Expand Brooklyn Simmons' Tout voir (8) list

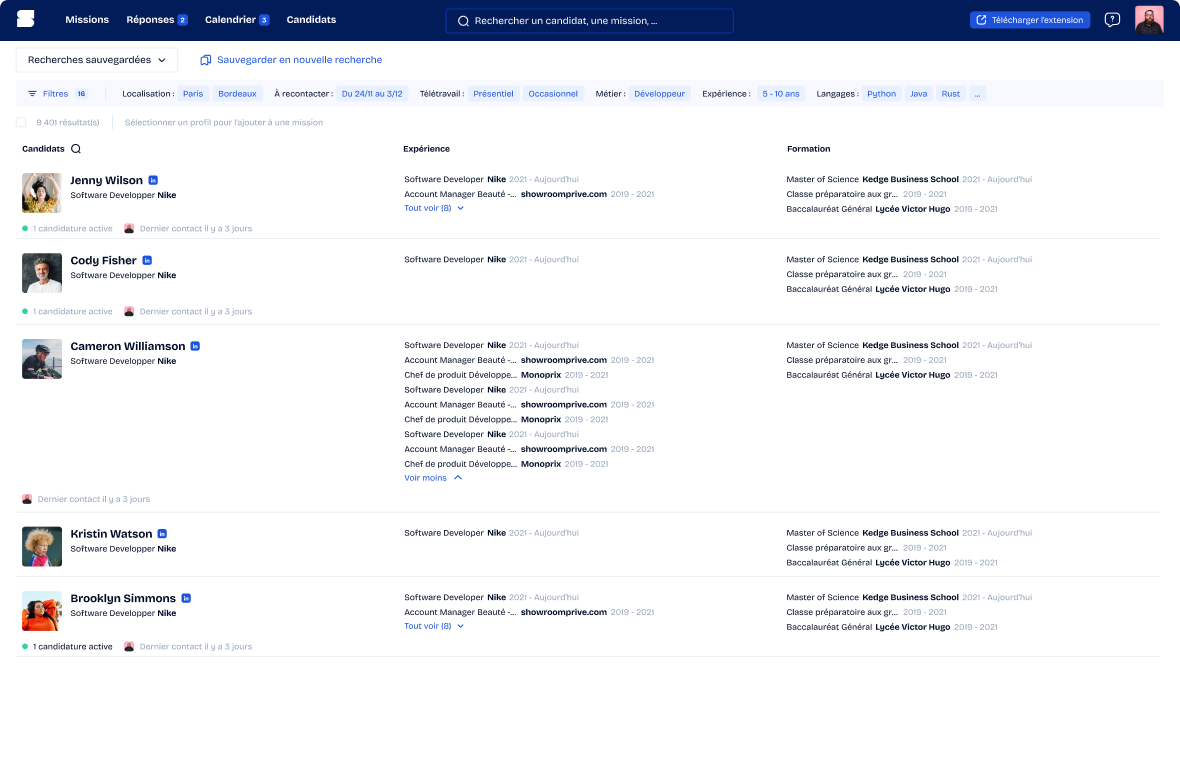click(x=433, y=626)
